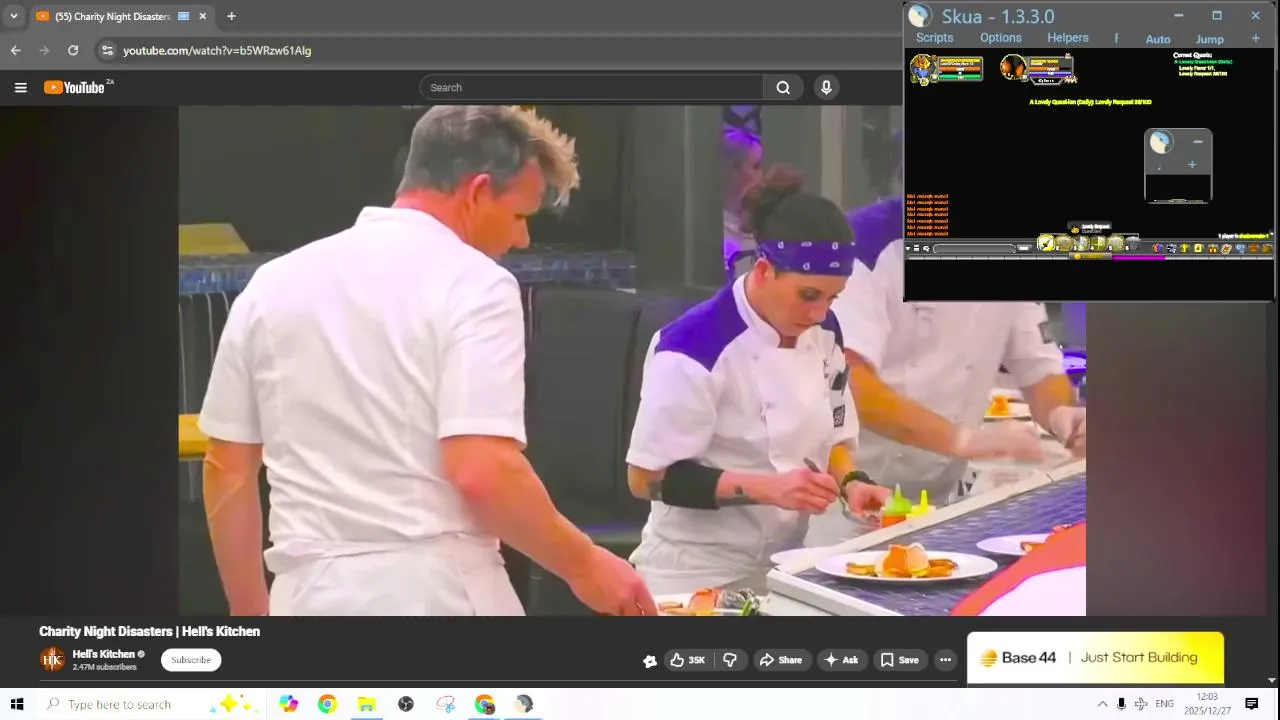
Task: Save video to a playlist
Action: tap(899, 660)
